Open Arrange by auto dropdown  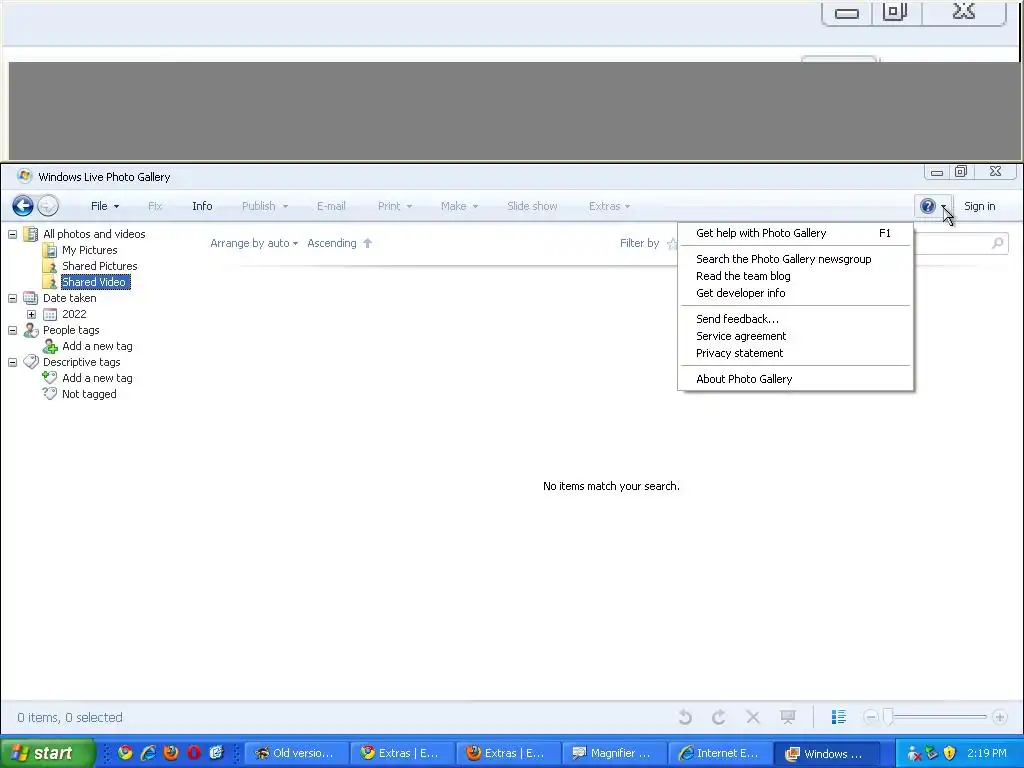pos(254,244)
